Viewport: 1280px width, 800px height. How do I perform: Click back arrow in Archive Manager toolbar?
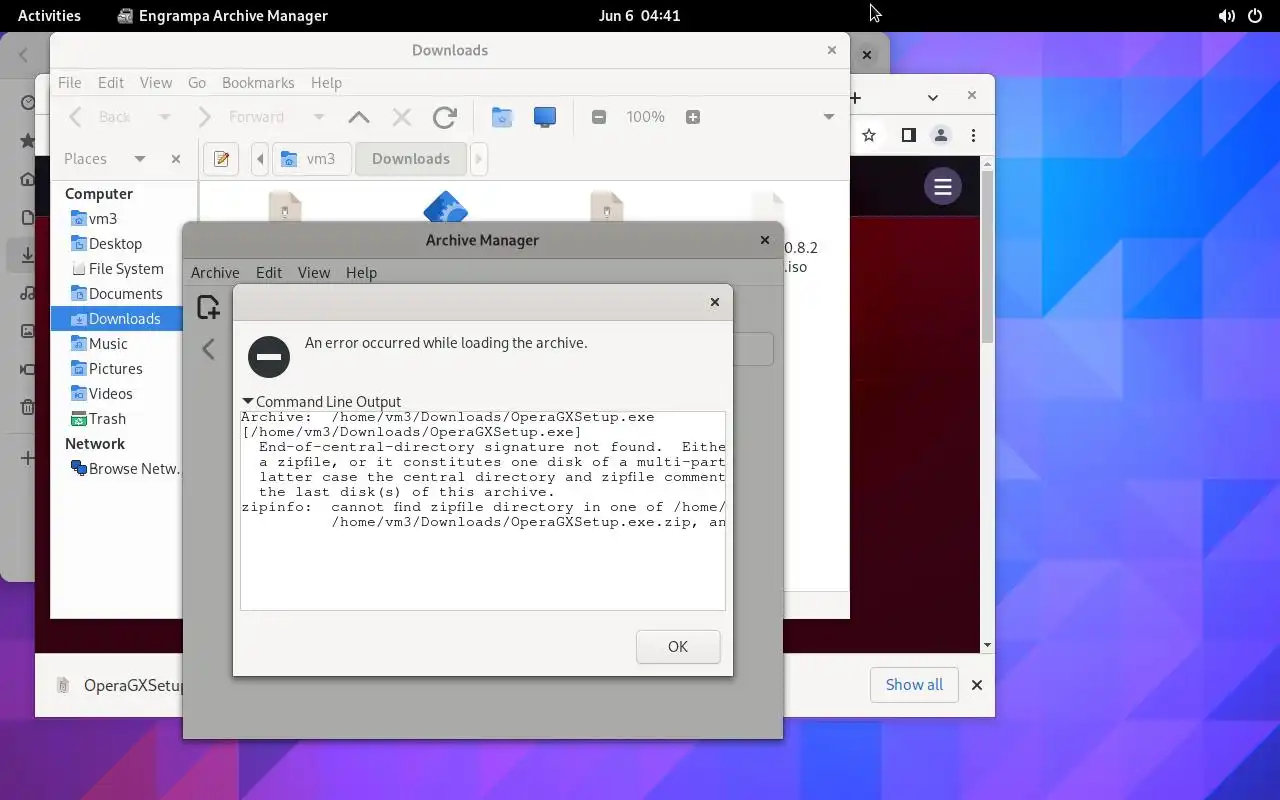[208, 349]
